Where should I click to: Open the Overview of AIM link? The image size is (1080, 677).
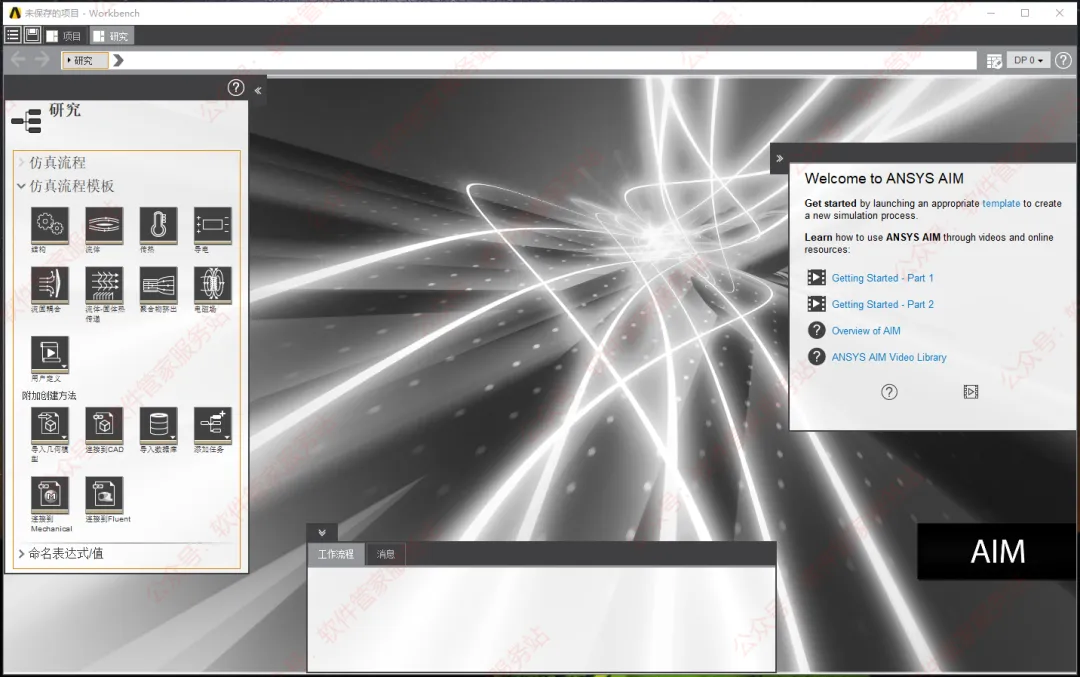pyautogui.click(x=866, y=331)
